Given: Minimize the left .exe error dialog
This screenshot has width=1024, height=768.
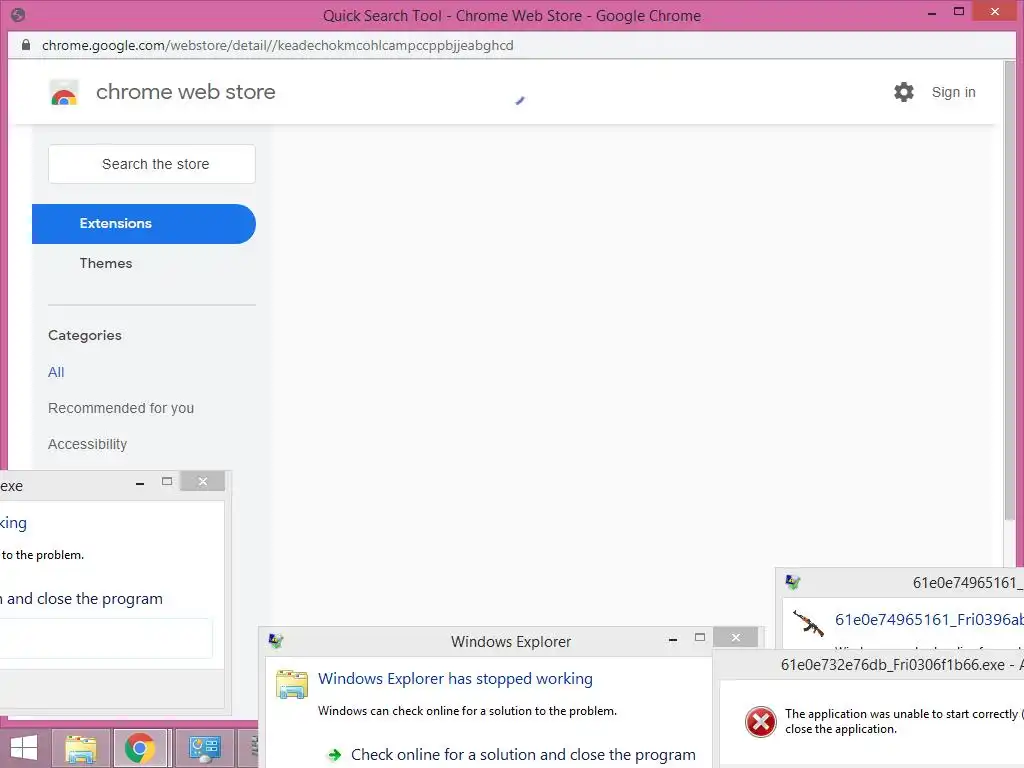Looking at the screenshot, I should pyautogui.click(x=140, y=483).
